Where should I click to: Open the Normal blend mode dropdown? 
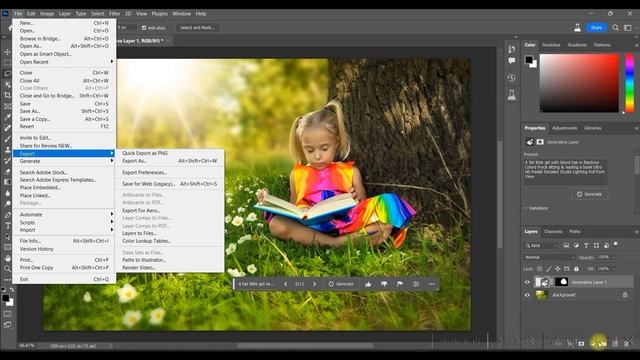click(x=549, y=257)
